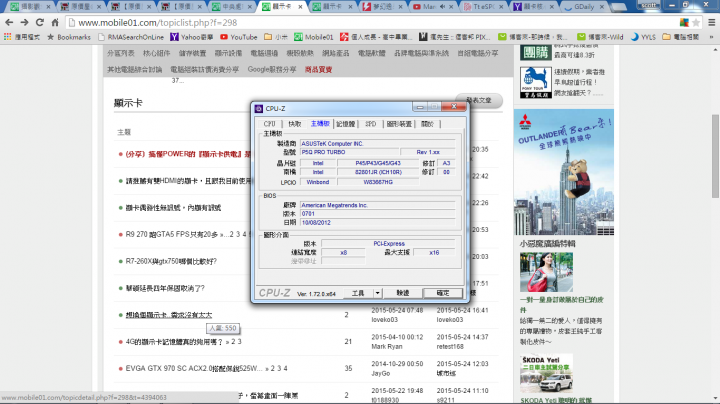The image size is (720, 404).
Task: Select the 關於 tab in CPU-Z
Action: (x=428, y=124)
